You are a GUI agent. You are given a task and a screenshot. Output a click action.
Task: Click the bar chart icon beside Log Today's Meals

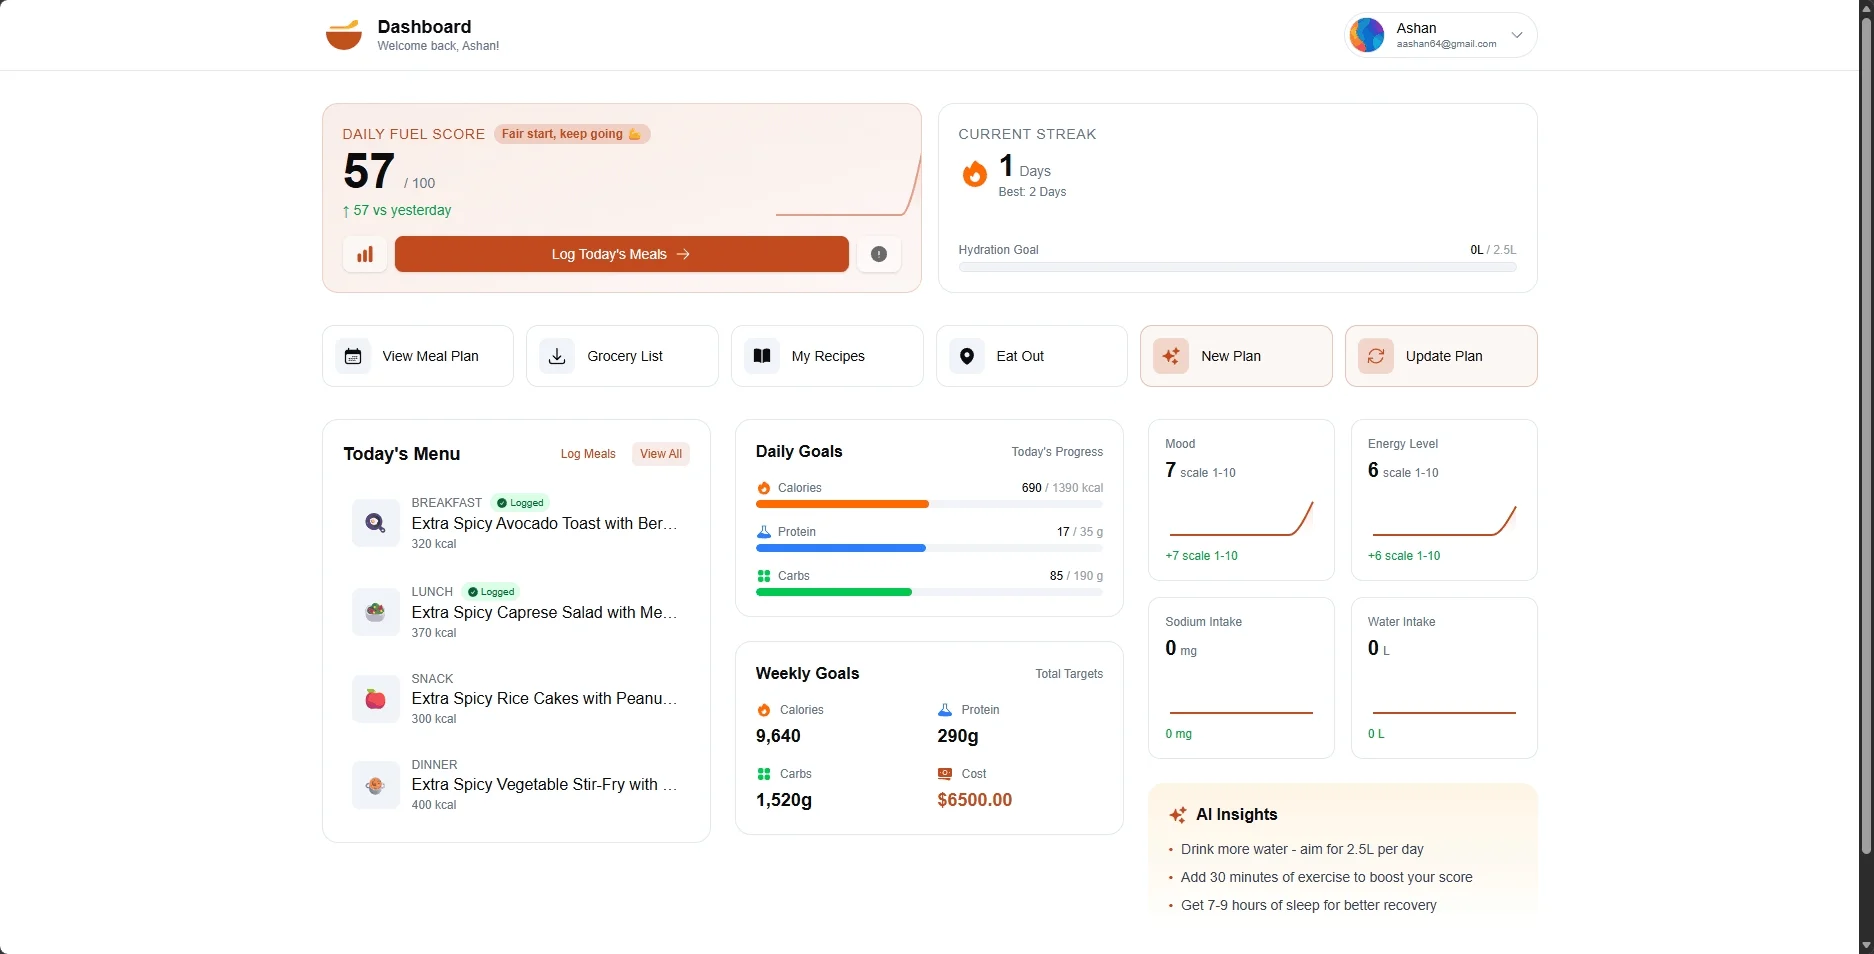pyautogui.click(x=365, y=254)
